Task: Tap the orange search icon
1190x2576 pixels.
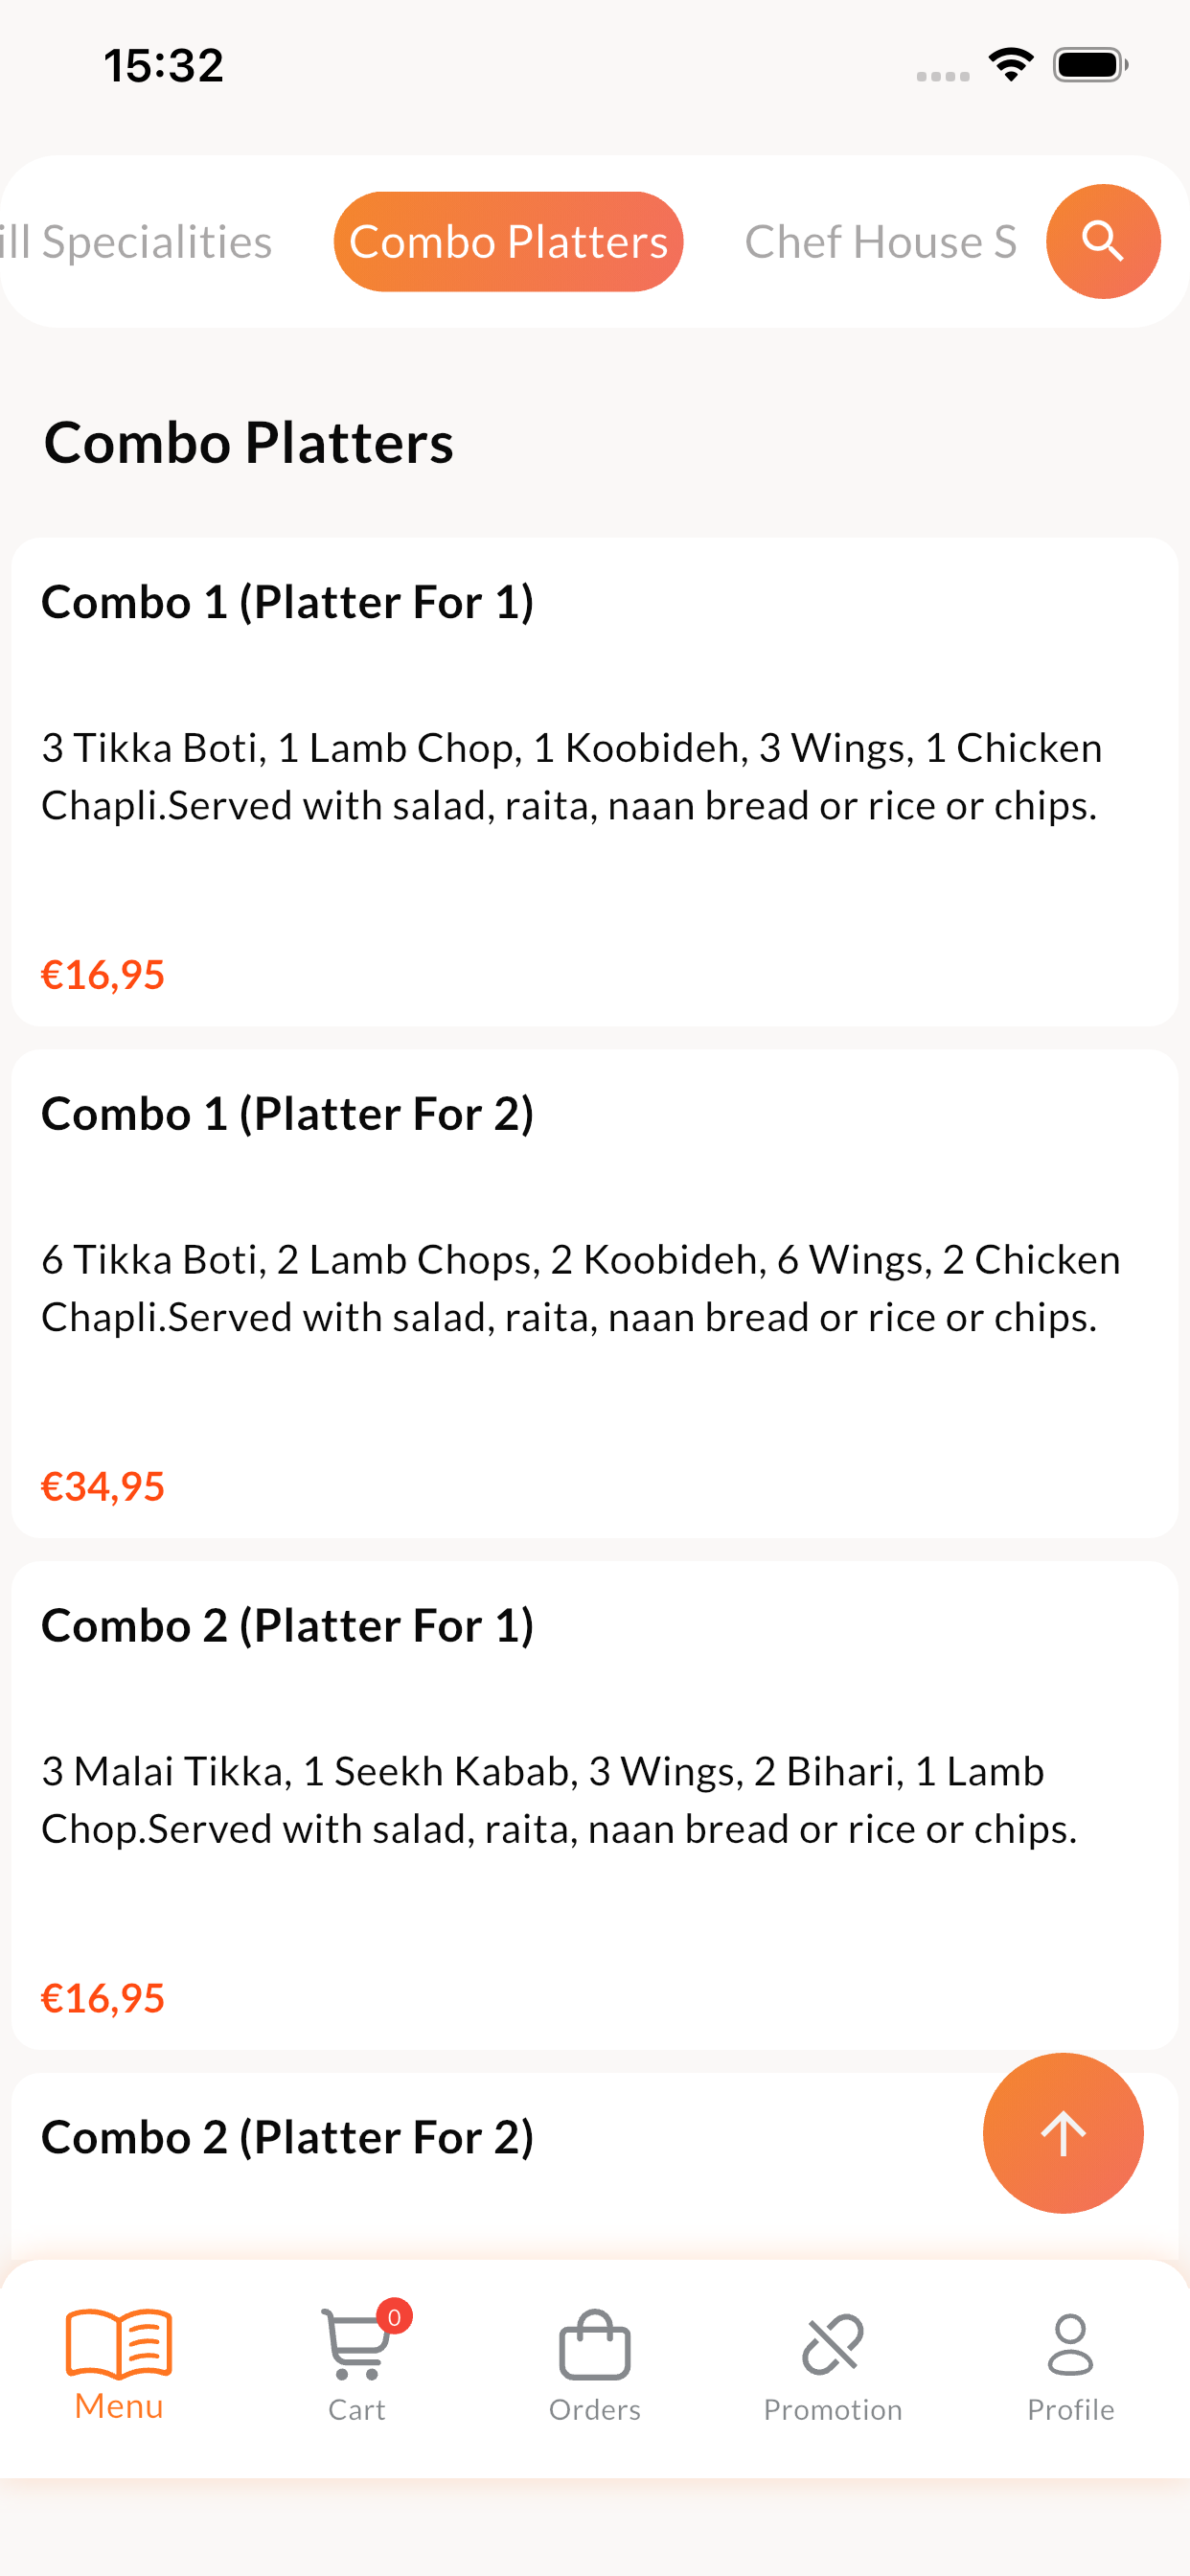Action: [x=1102, y=241]
